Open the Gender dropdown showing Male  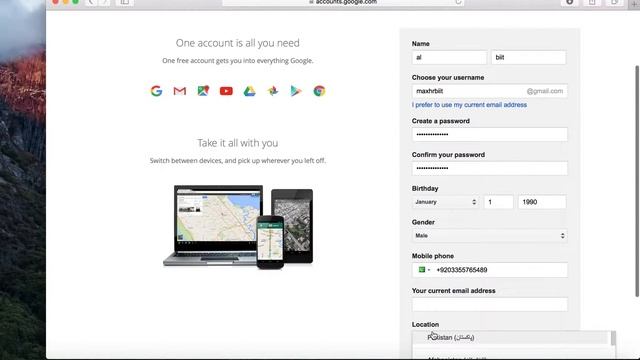coord(489,236)
